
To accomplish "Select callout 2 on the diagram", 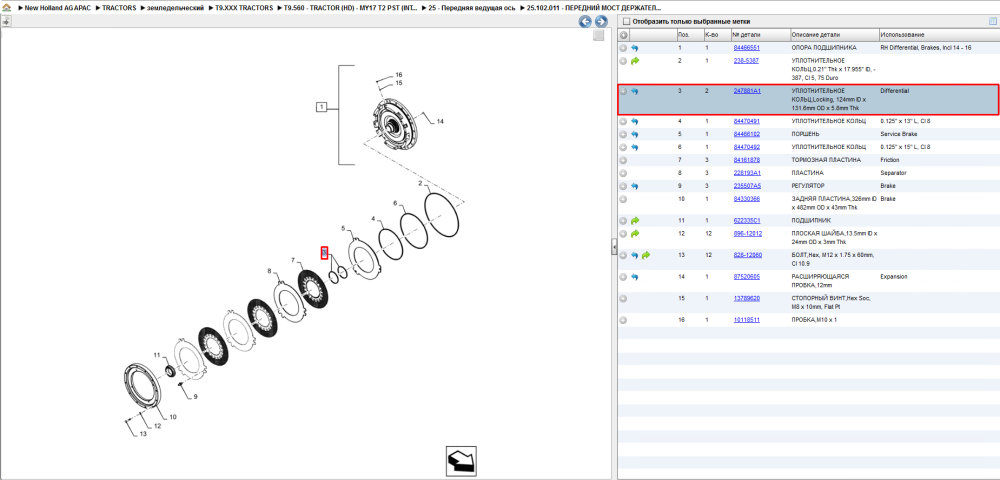I will pyautogui.click(x=421, y=184).
